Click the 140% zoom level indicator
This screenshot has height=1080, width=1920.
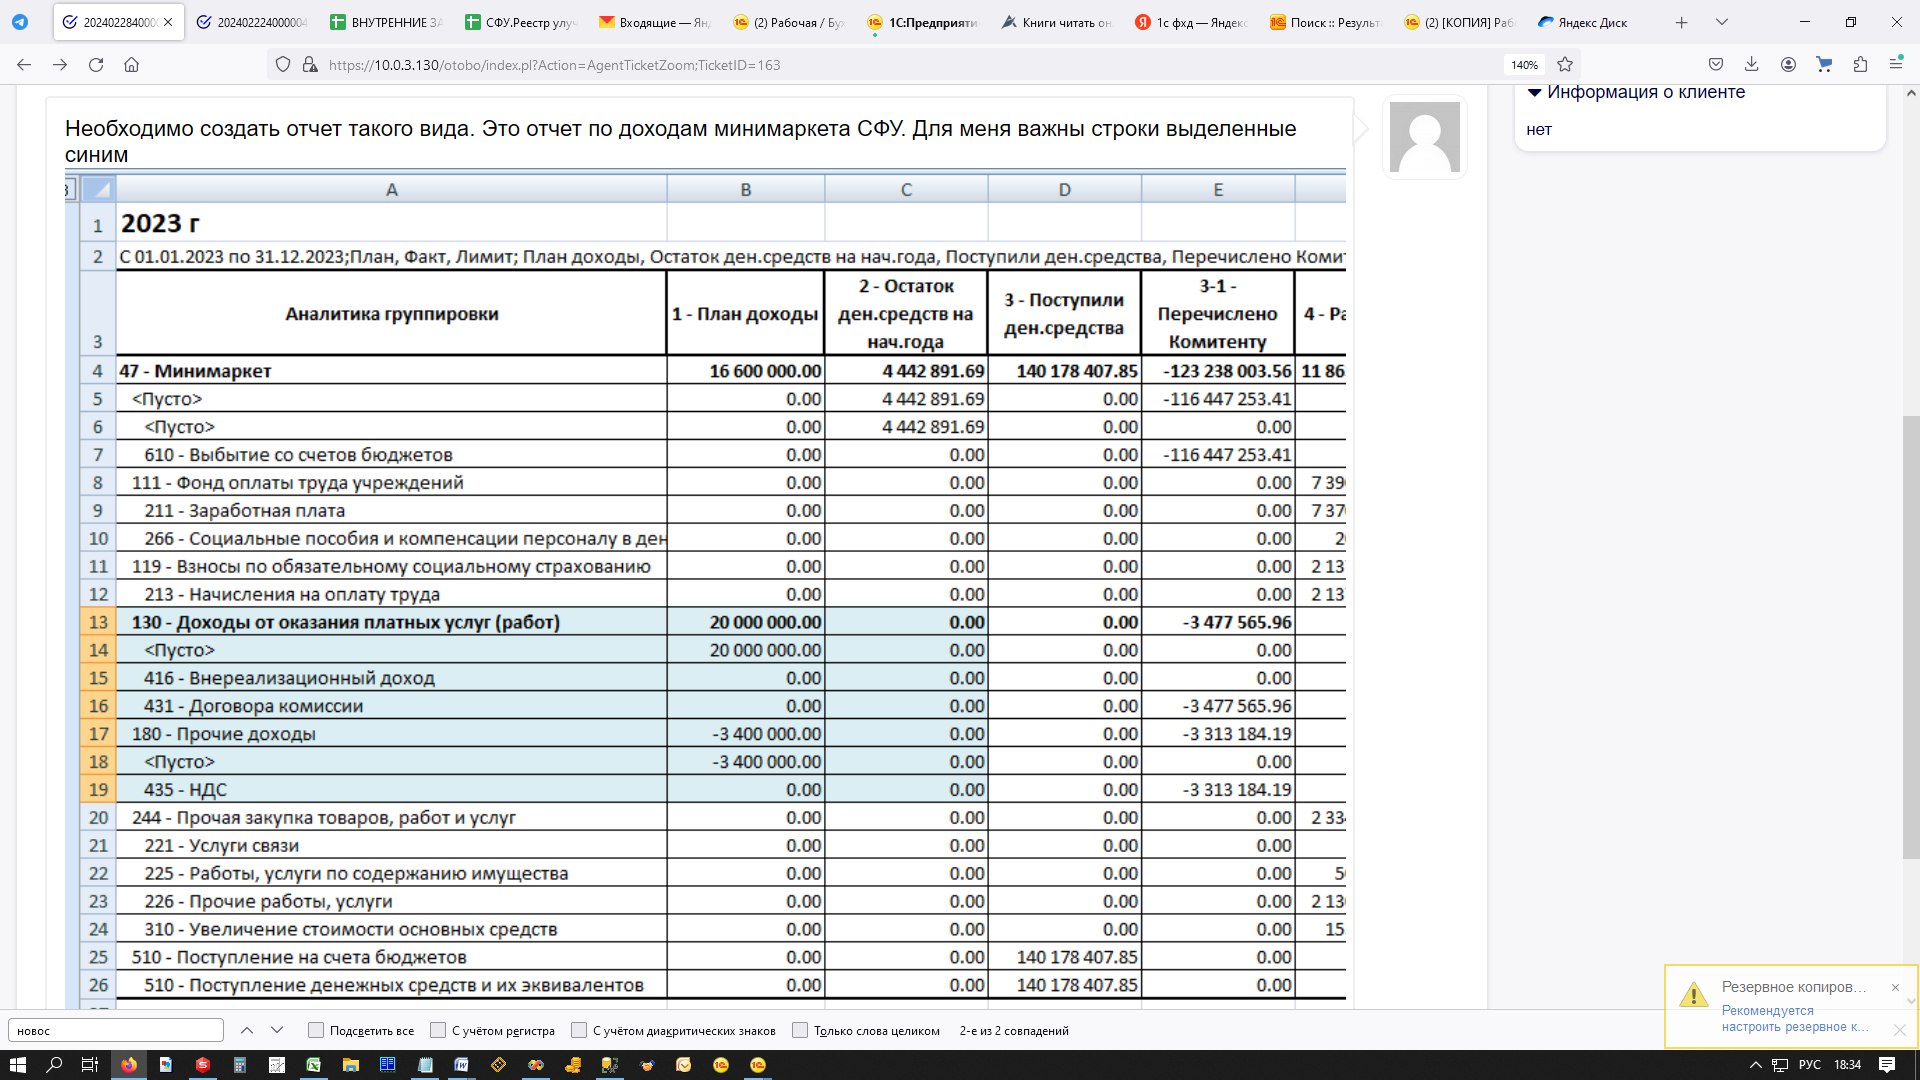pyautogui.click(x=1524, y=65)
